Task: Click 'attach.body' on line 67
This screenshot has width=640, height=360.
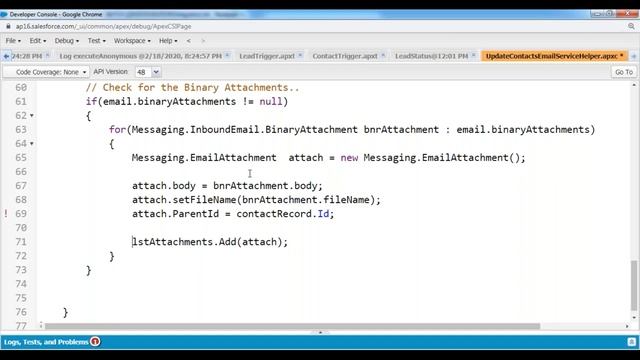Action: click(x=164, y=186)
